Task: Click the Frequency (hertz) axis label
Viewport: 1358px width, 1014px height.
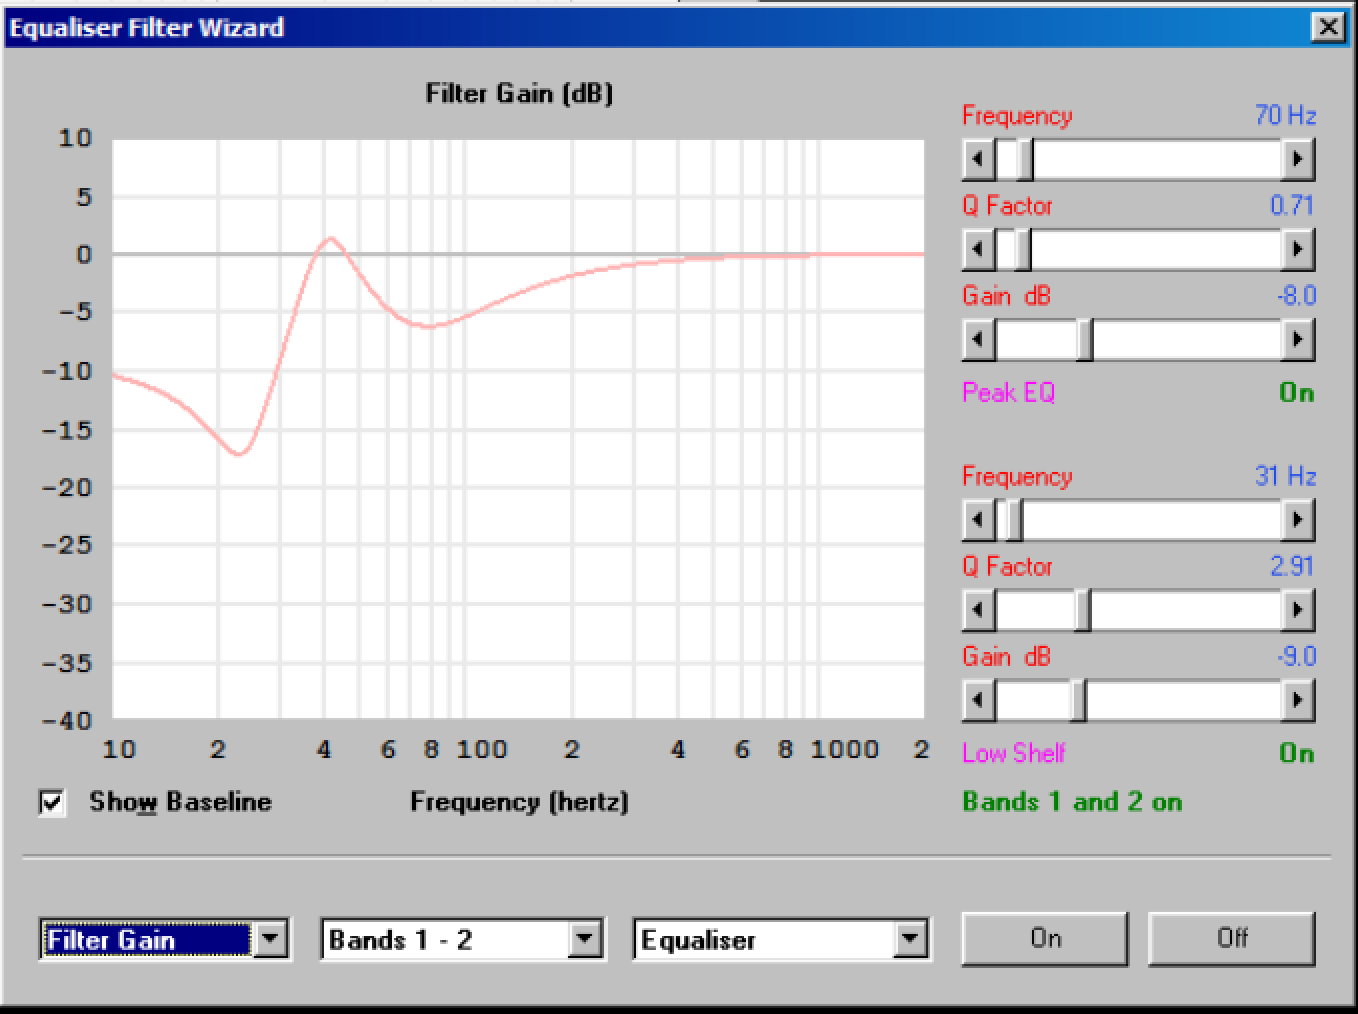Action: pos(519,802)
